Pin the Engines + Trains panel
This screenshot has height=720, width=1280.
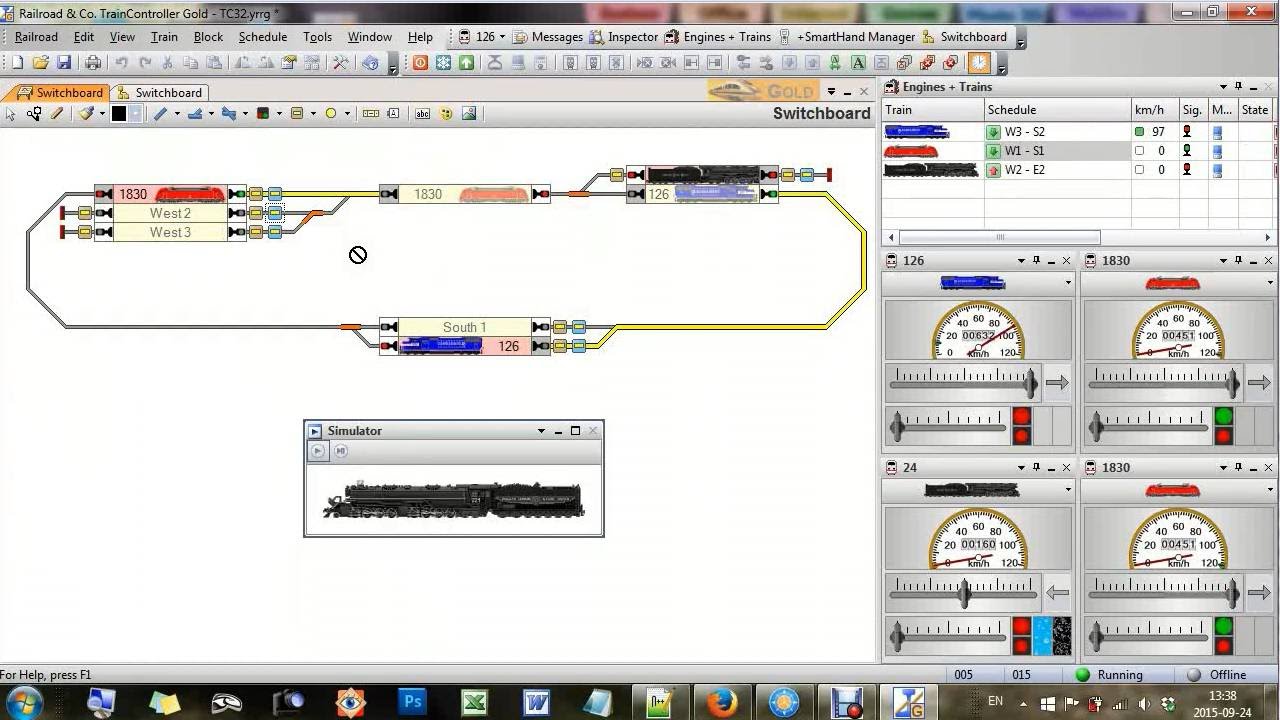1238,87
